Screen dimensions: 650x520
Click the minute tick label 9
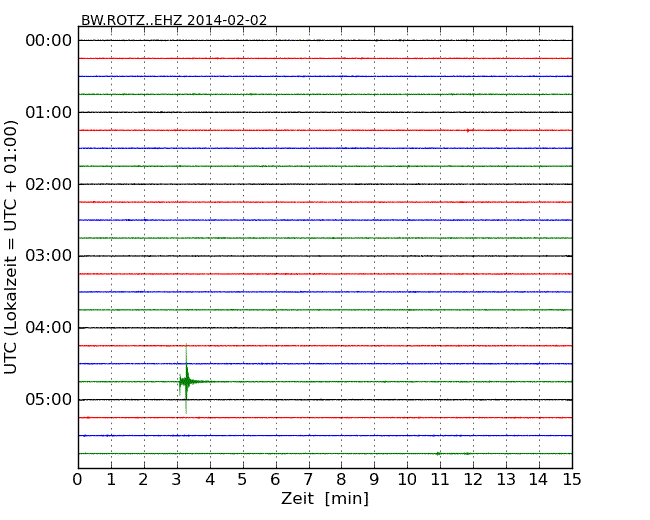point(374,480)
